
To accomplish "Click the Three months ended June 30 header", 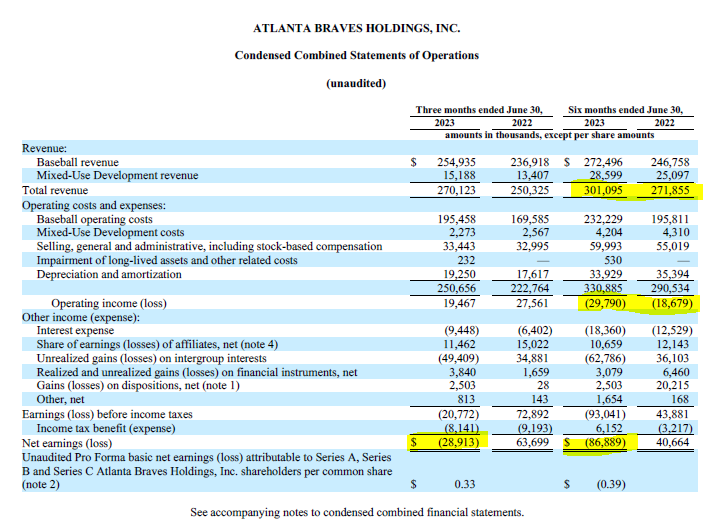I will [479, 110].
